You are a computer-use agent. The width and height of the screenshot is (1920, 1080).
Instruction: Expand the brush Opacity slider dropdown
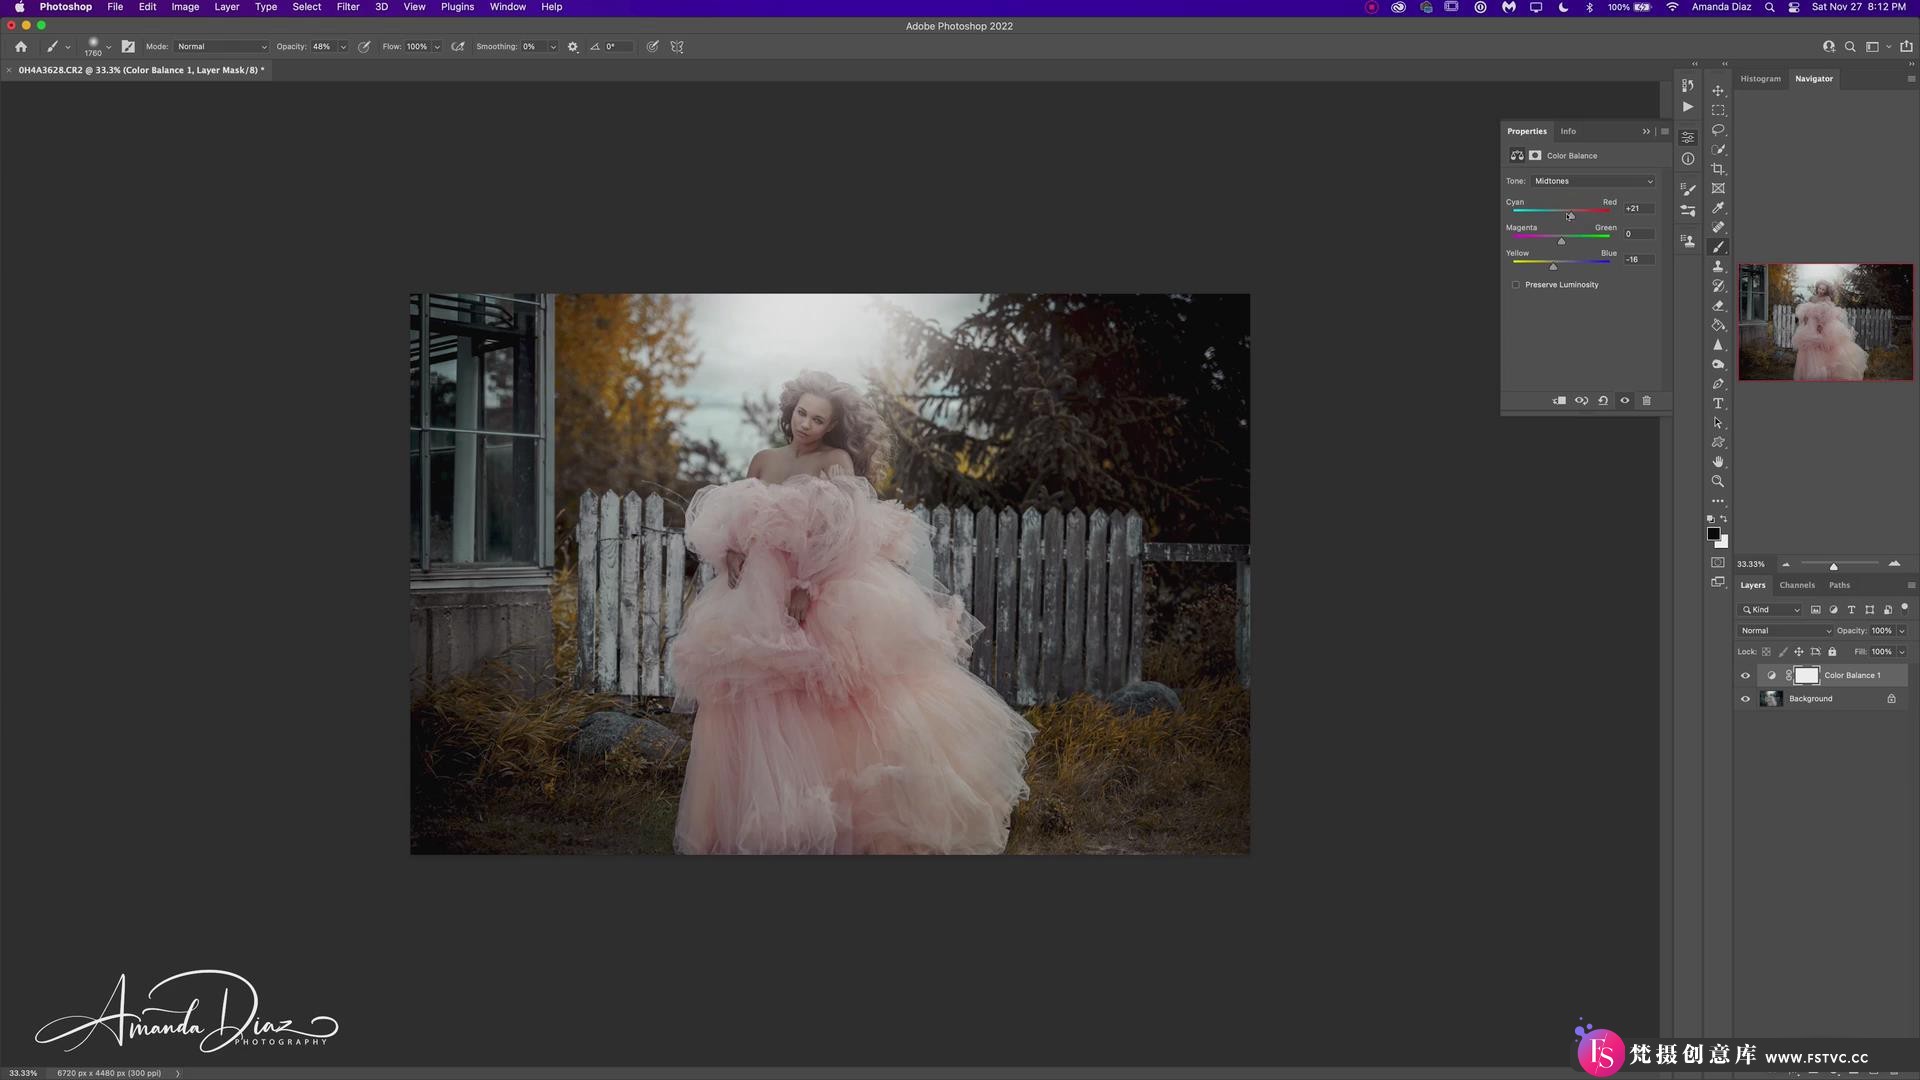pyautogui.click(x=343, y=47)
